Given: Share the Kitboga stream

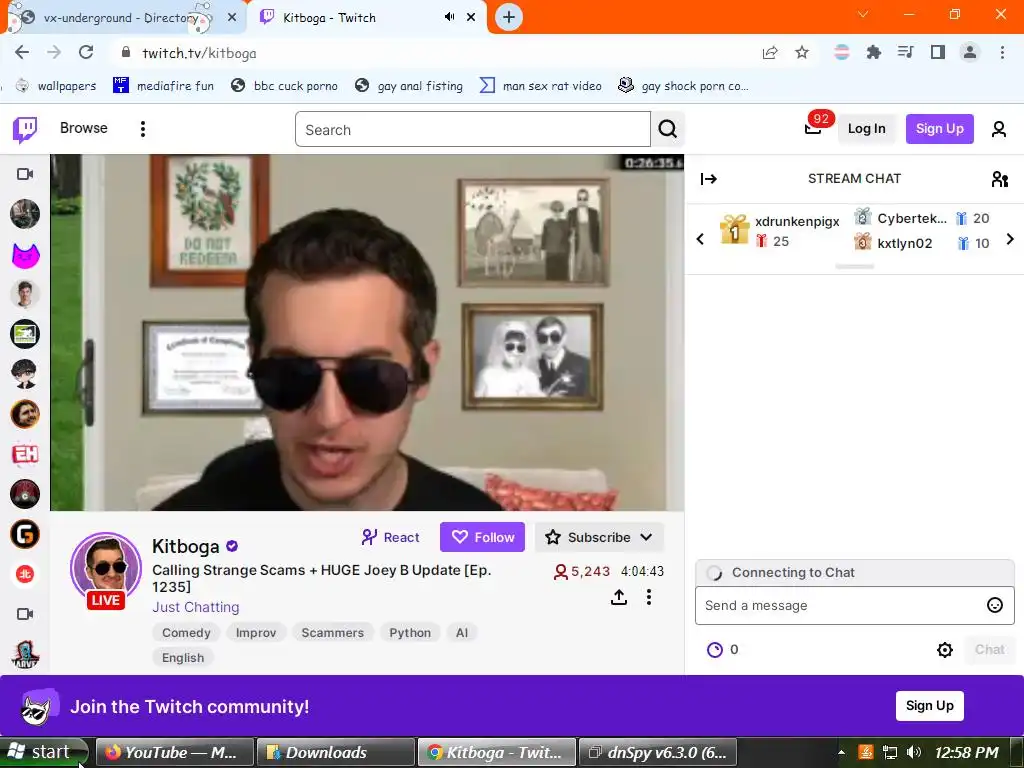Looking at the screenshot, I should 618,597.
